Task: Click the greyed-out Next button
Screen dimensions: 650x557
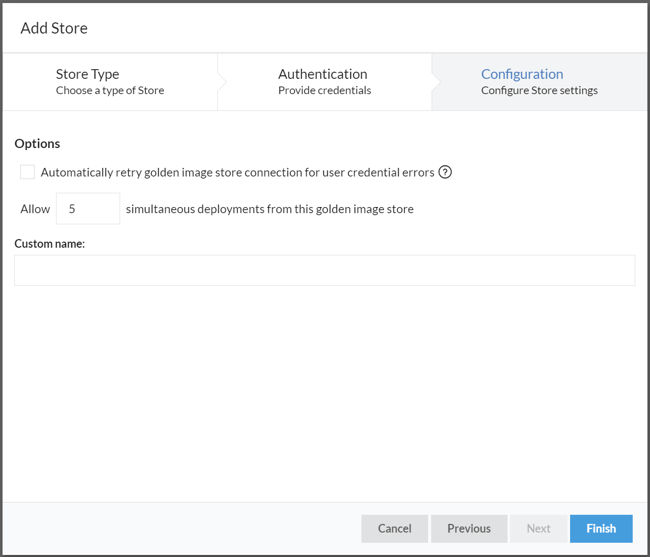Action: click(538, 528)
